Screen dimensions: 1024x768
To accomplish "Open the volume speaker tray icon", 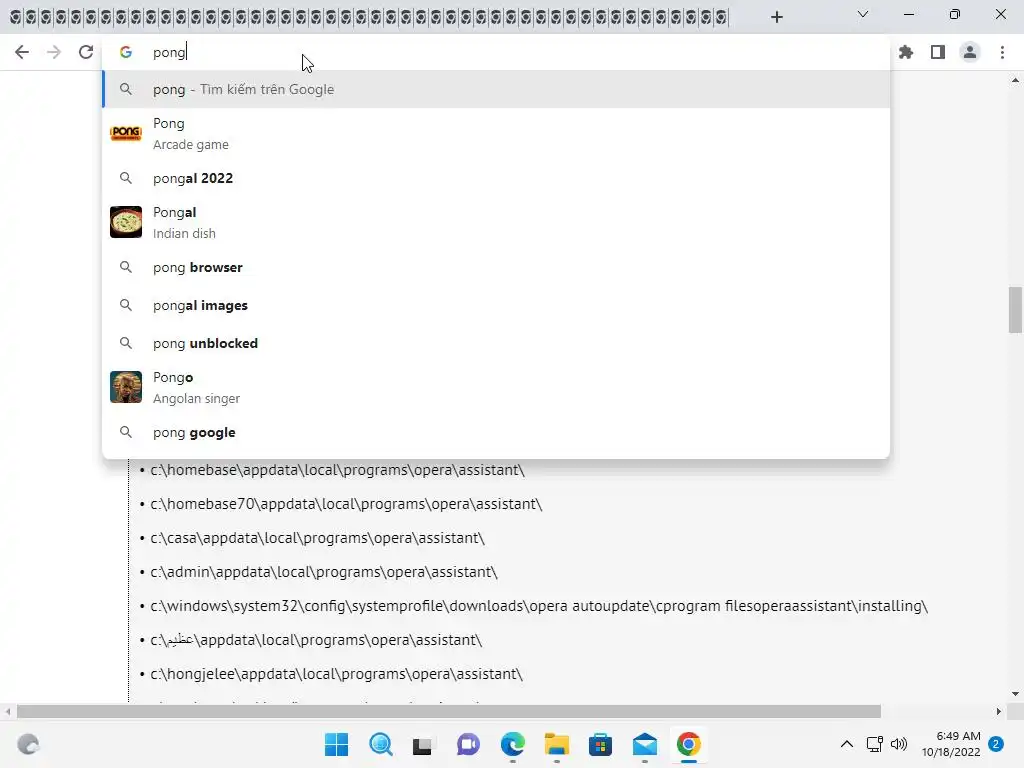I will pyautogui.click(x=899, y=744).
